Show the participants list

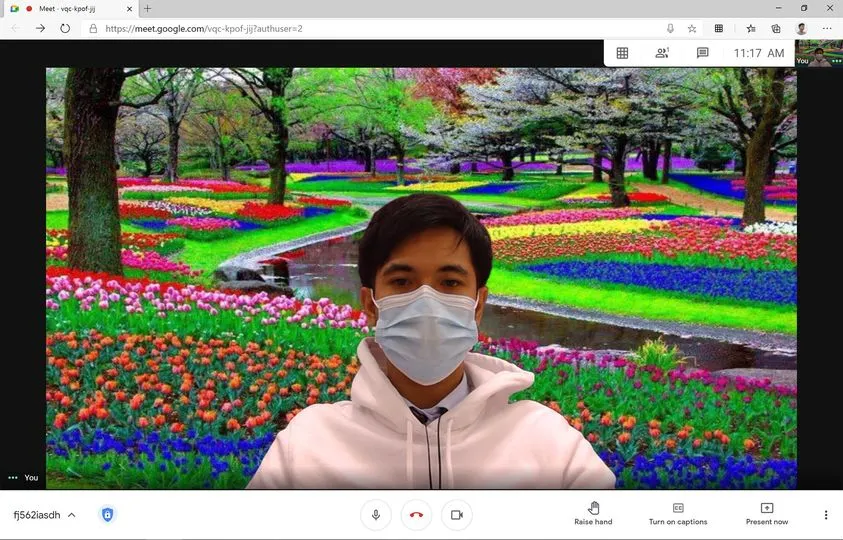click(x=661, y=53)
